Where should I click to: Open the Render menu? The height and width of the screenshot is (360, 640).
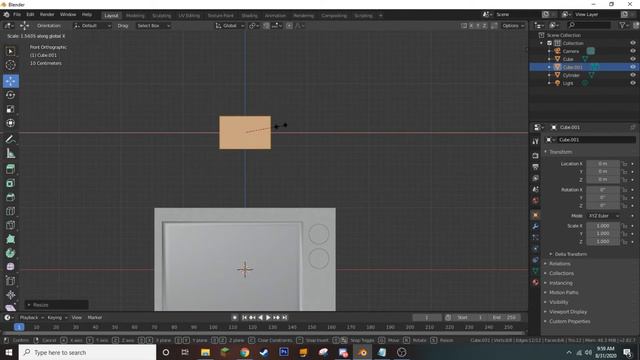[x=47, y=14]
